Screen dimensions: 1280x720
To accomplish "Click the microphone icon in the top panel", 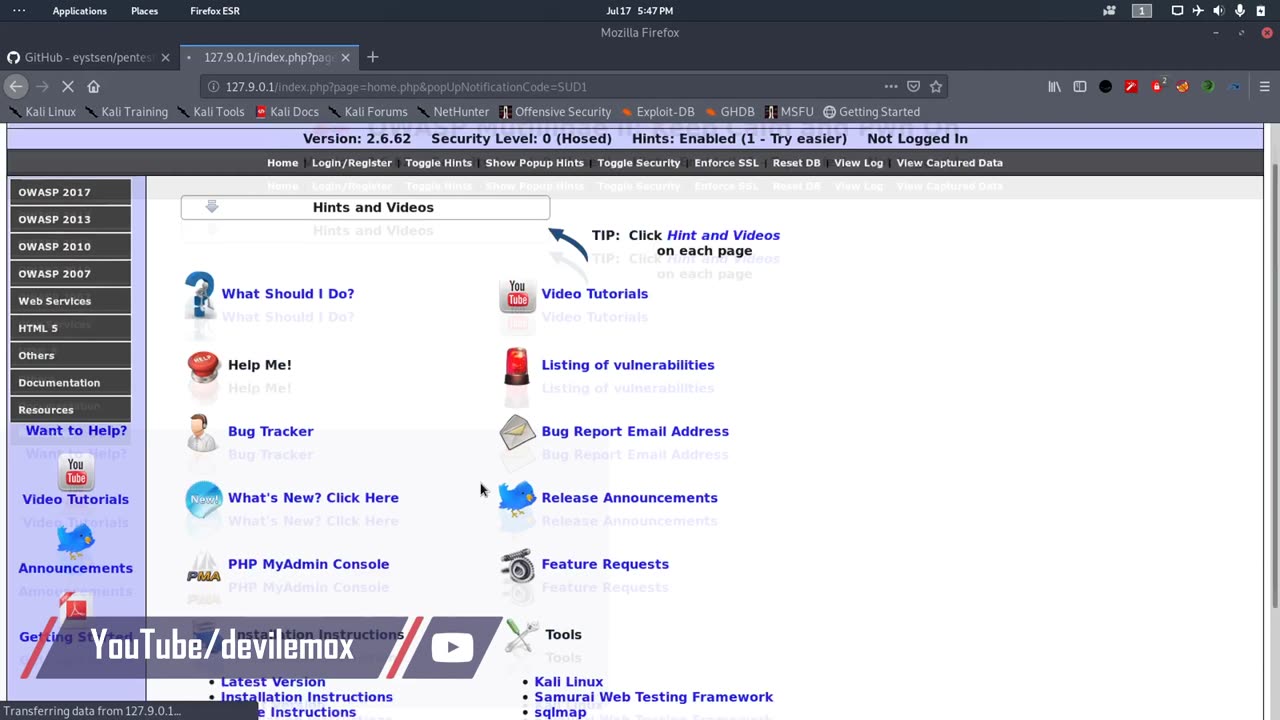I will [x=1240, y=11].
